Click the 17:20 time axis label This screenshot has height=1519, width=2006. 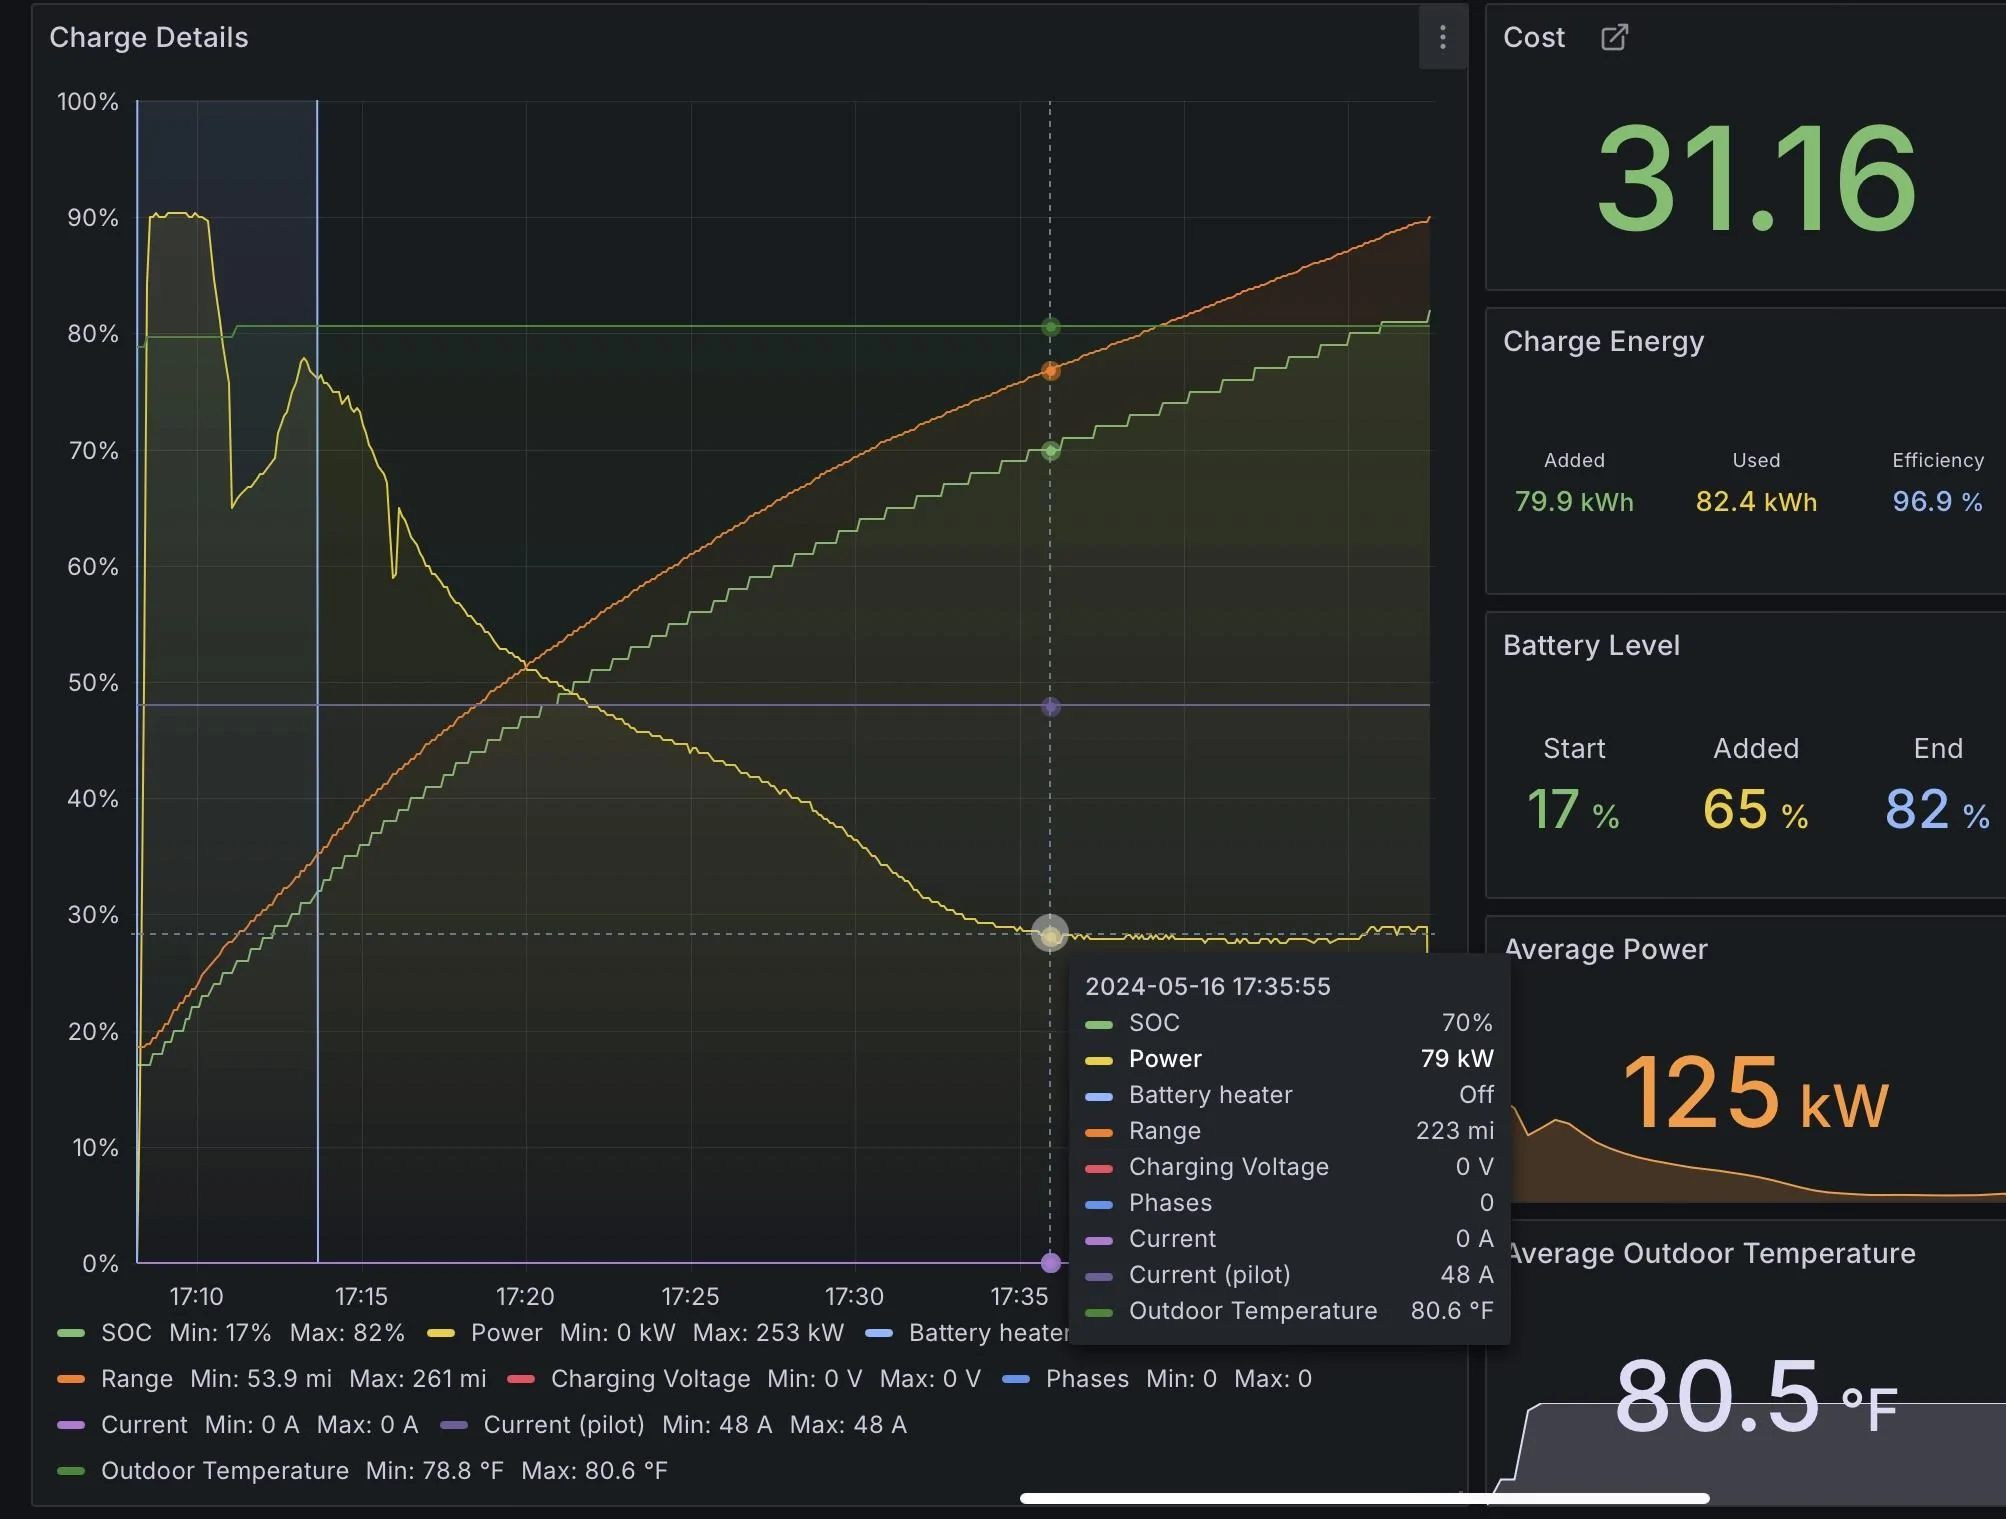[525, 1297]
